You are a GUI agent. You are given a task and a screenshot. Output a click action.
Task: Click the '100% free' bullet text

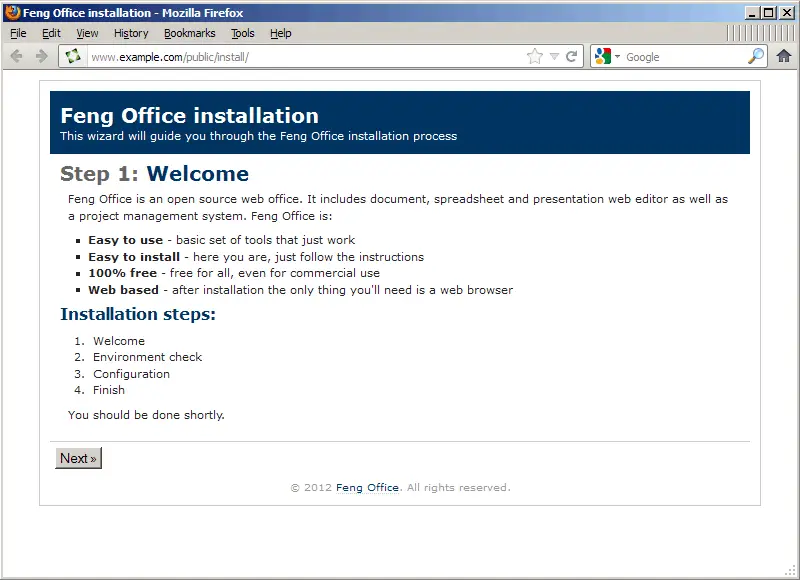point(122,273)
